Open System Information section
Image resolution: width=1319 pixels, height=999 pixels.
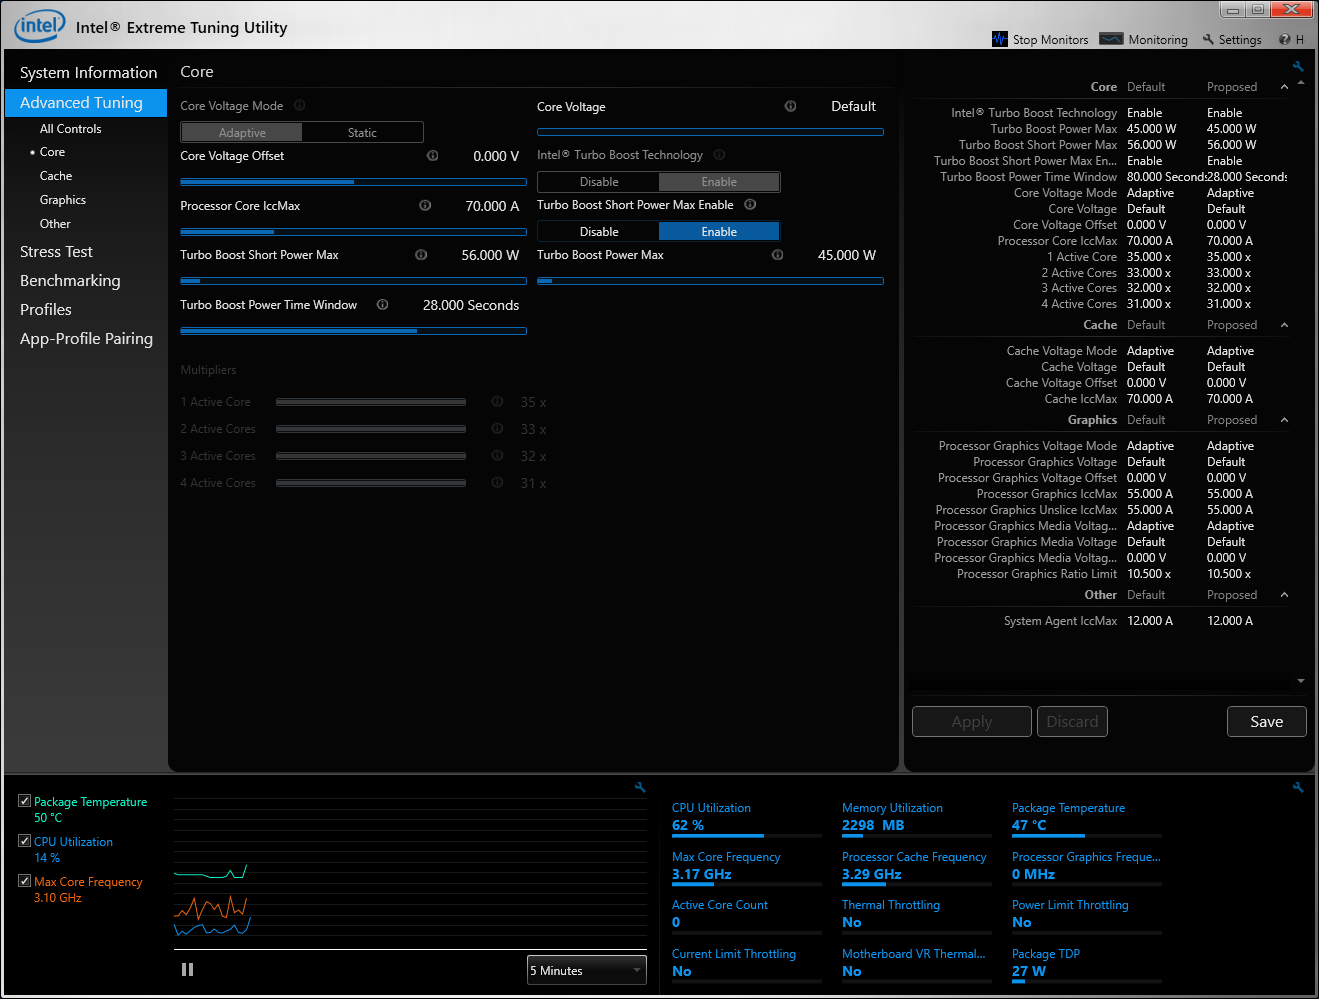tap(88, 72)
